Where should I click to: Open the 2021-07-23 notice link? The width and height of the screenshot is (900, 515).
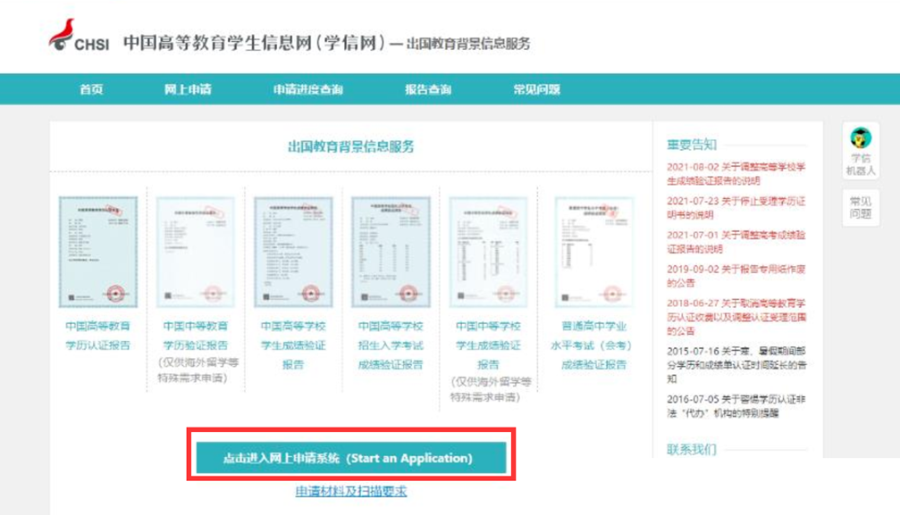pyautogui.click(x=736, y=208)
